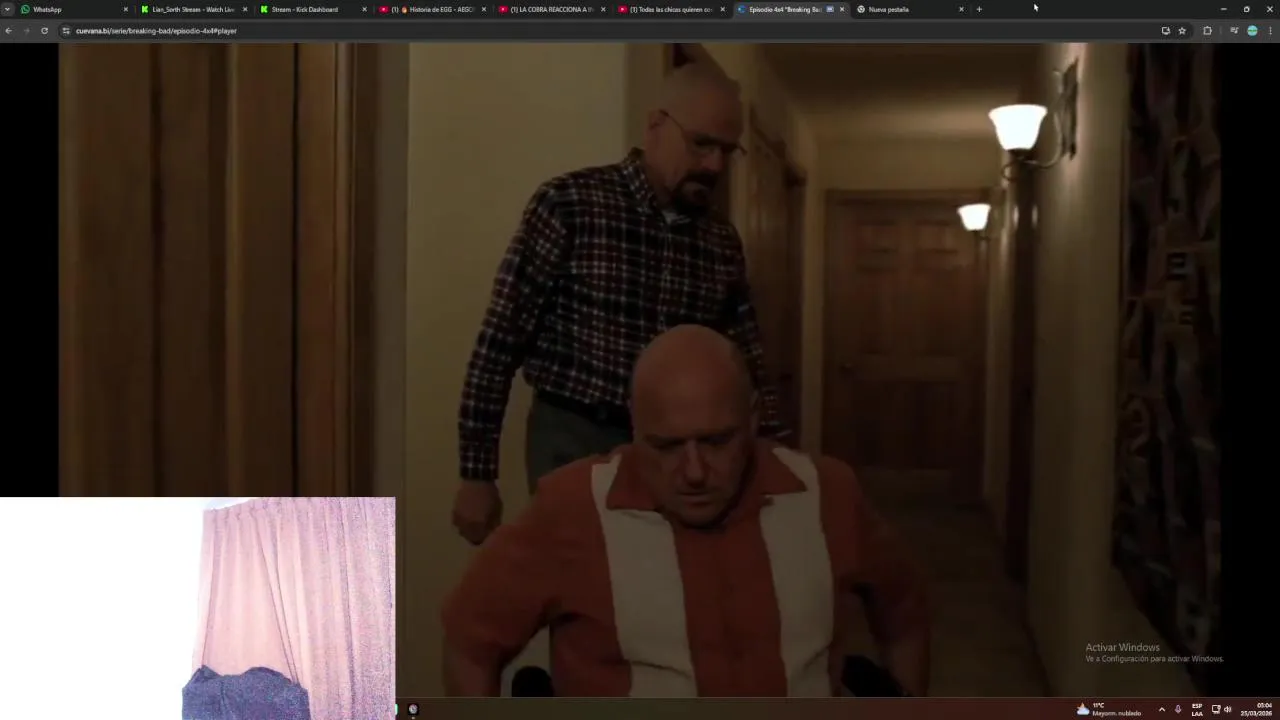Close the WhatsApp tab
The image size is (1280, 720).
(126, 9)
